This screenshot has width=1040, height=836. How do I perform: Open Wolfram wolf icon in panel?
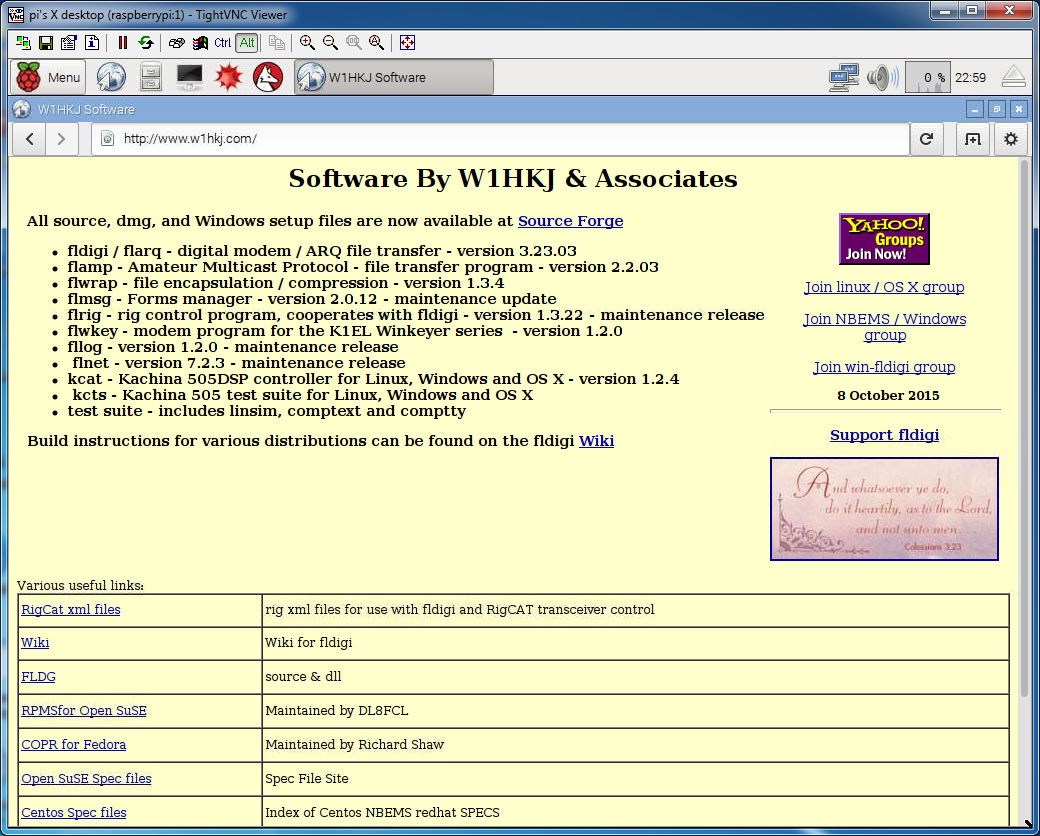click(x=268, y=77)
